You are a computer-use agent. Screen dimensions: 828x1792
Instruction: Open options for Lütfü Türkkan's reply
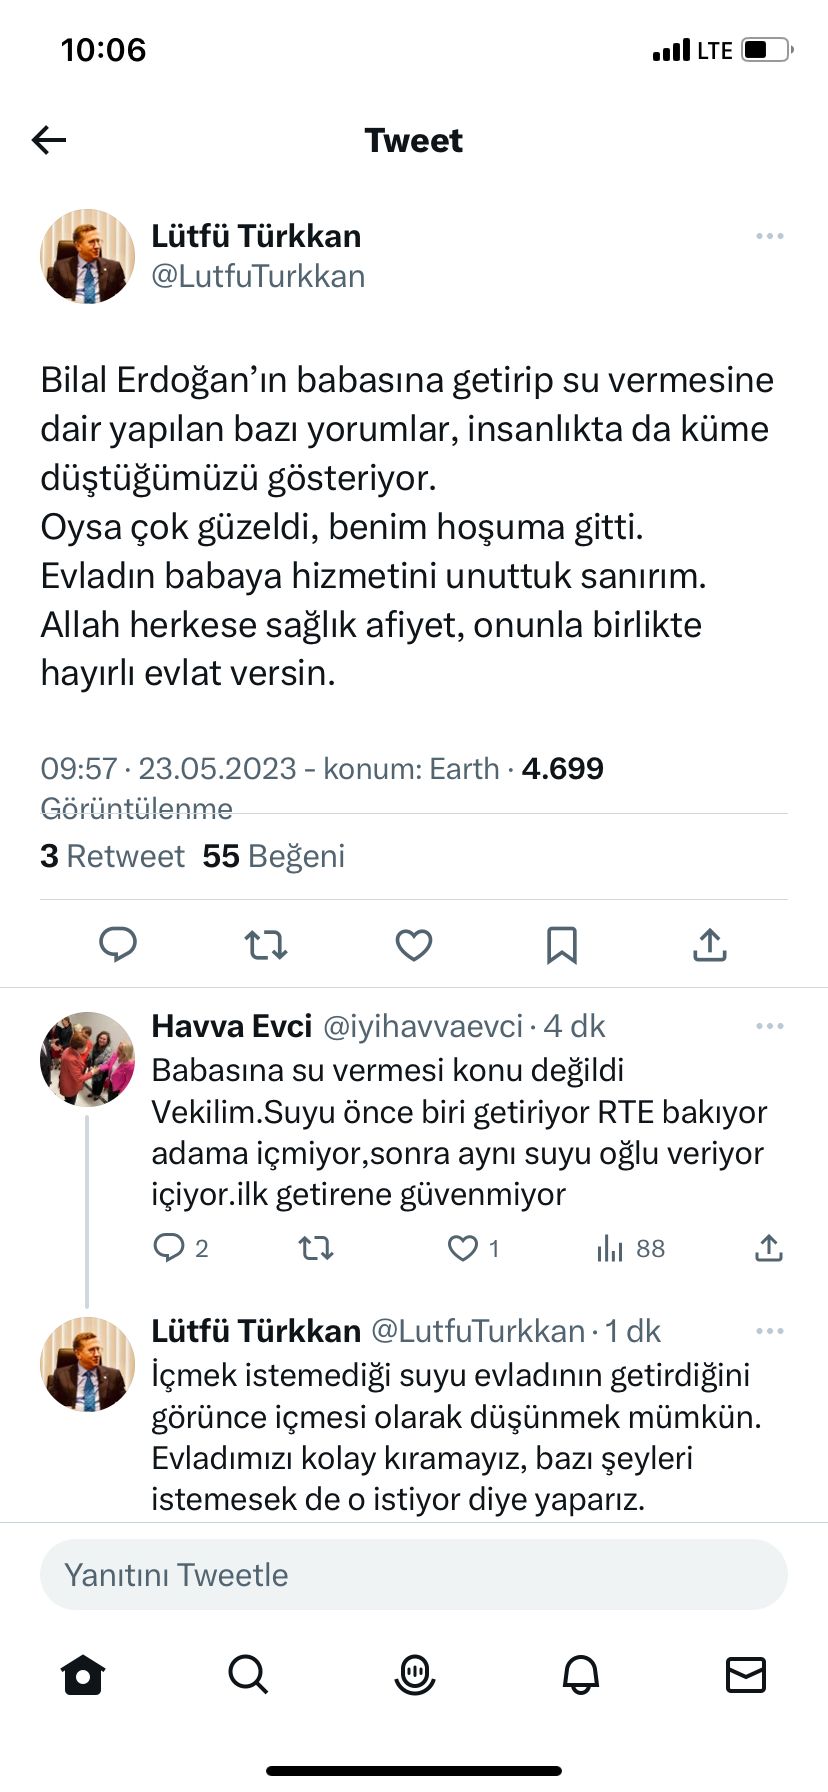tap(769, 1331)
